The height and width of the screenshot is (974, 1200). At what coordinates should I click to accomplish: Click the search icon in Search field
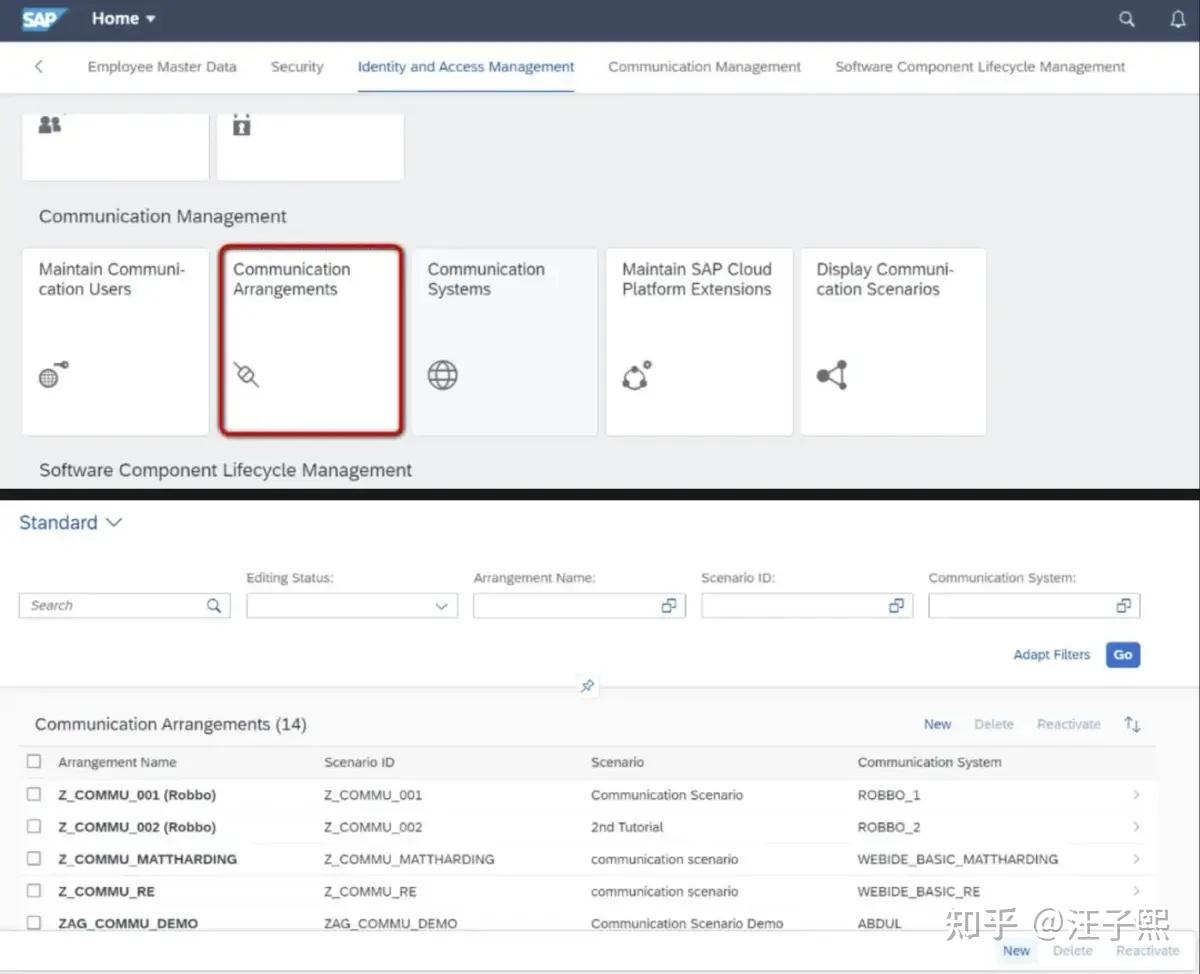[x=214, y=606]
